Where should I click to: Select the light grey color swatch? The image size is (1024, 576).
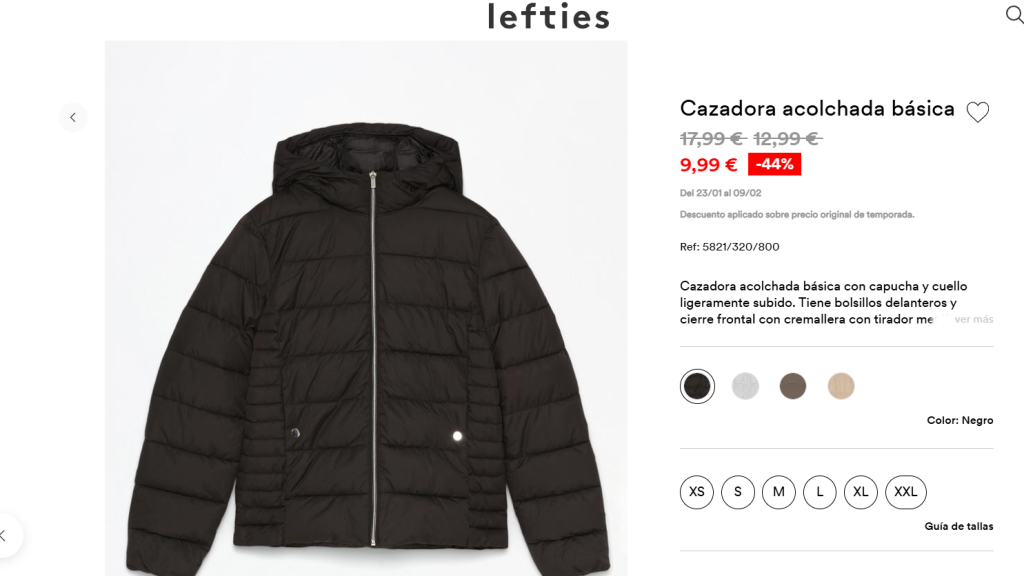coord(745,386)
